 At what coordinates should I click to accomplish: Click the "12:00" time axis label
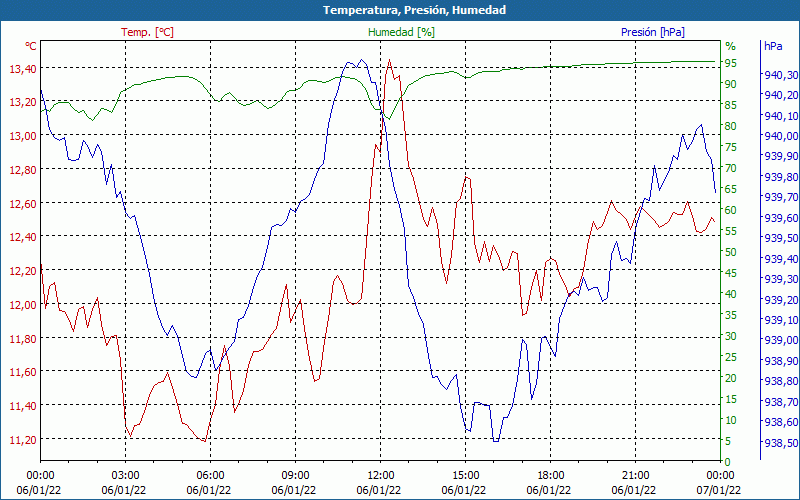tap(380, 476)
